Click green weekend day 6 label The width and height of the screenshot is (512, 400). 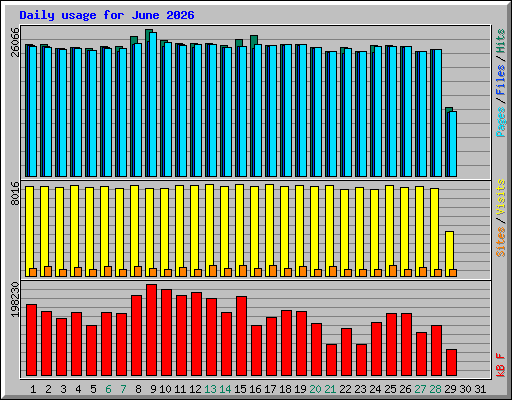[108, 389]
